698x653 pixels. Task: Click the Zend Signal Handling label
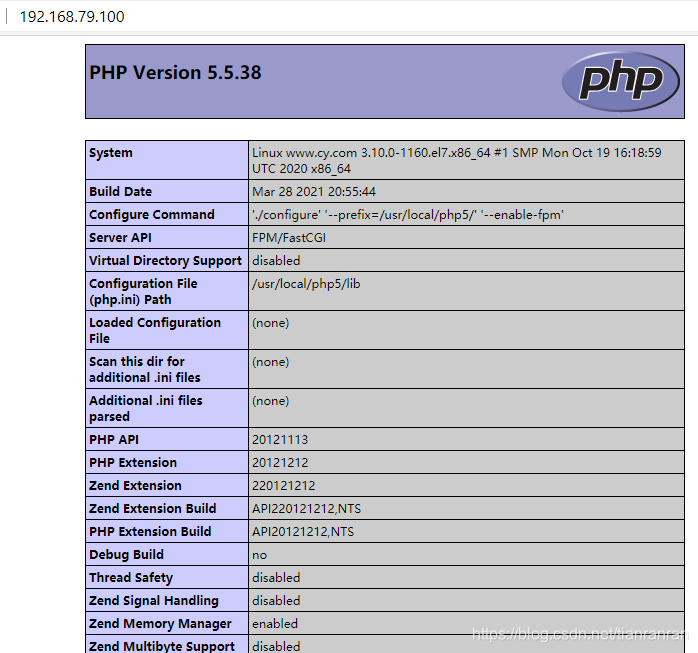pyautogui.click(x=154, y=601)
